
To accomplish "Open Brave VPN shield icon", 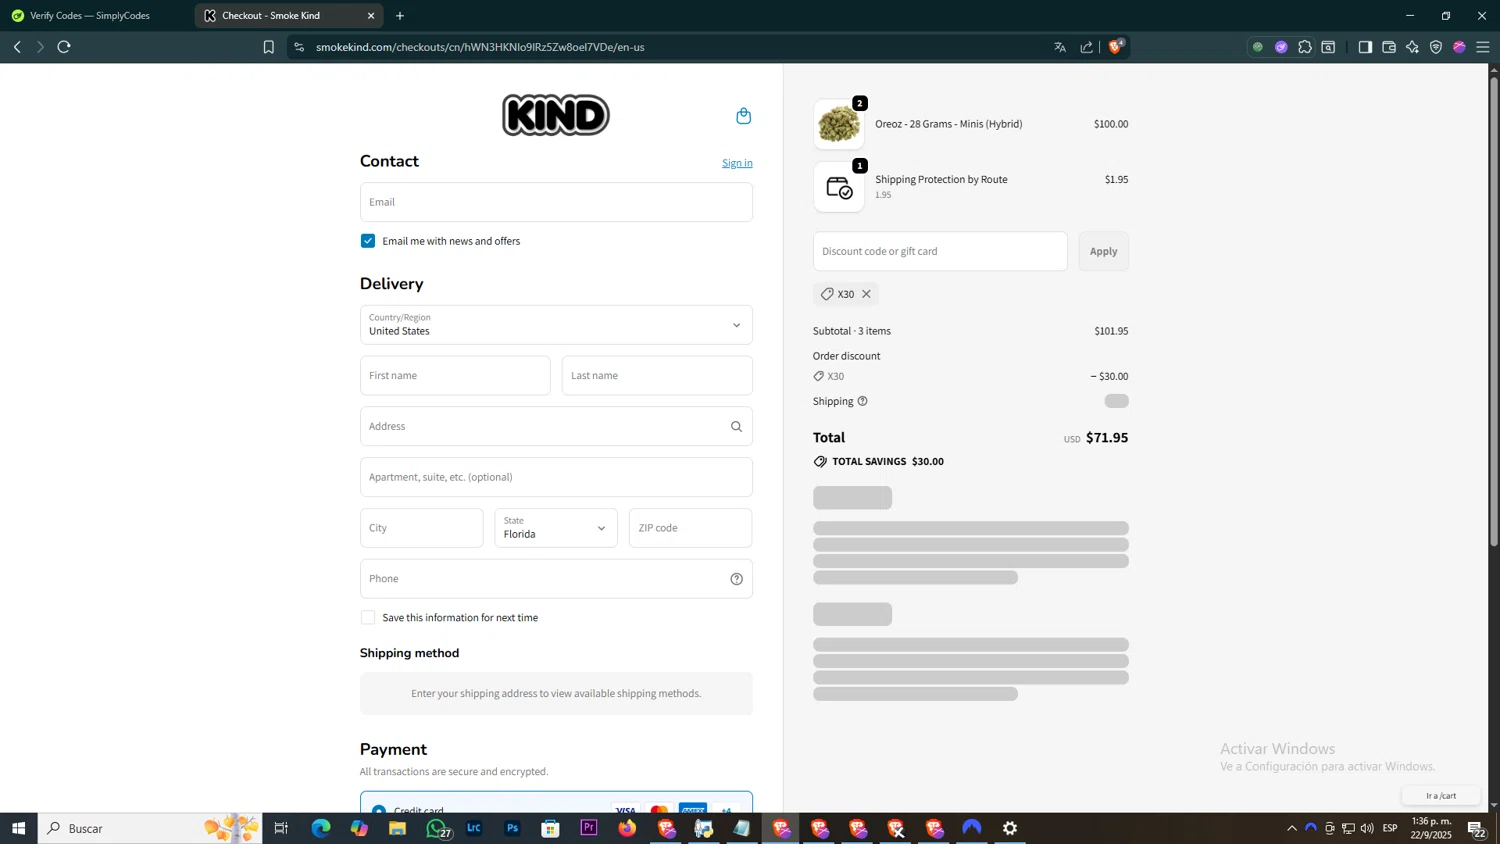I will (1436, 47).
